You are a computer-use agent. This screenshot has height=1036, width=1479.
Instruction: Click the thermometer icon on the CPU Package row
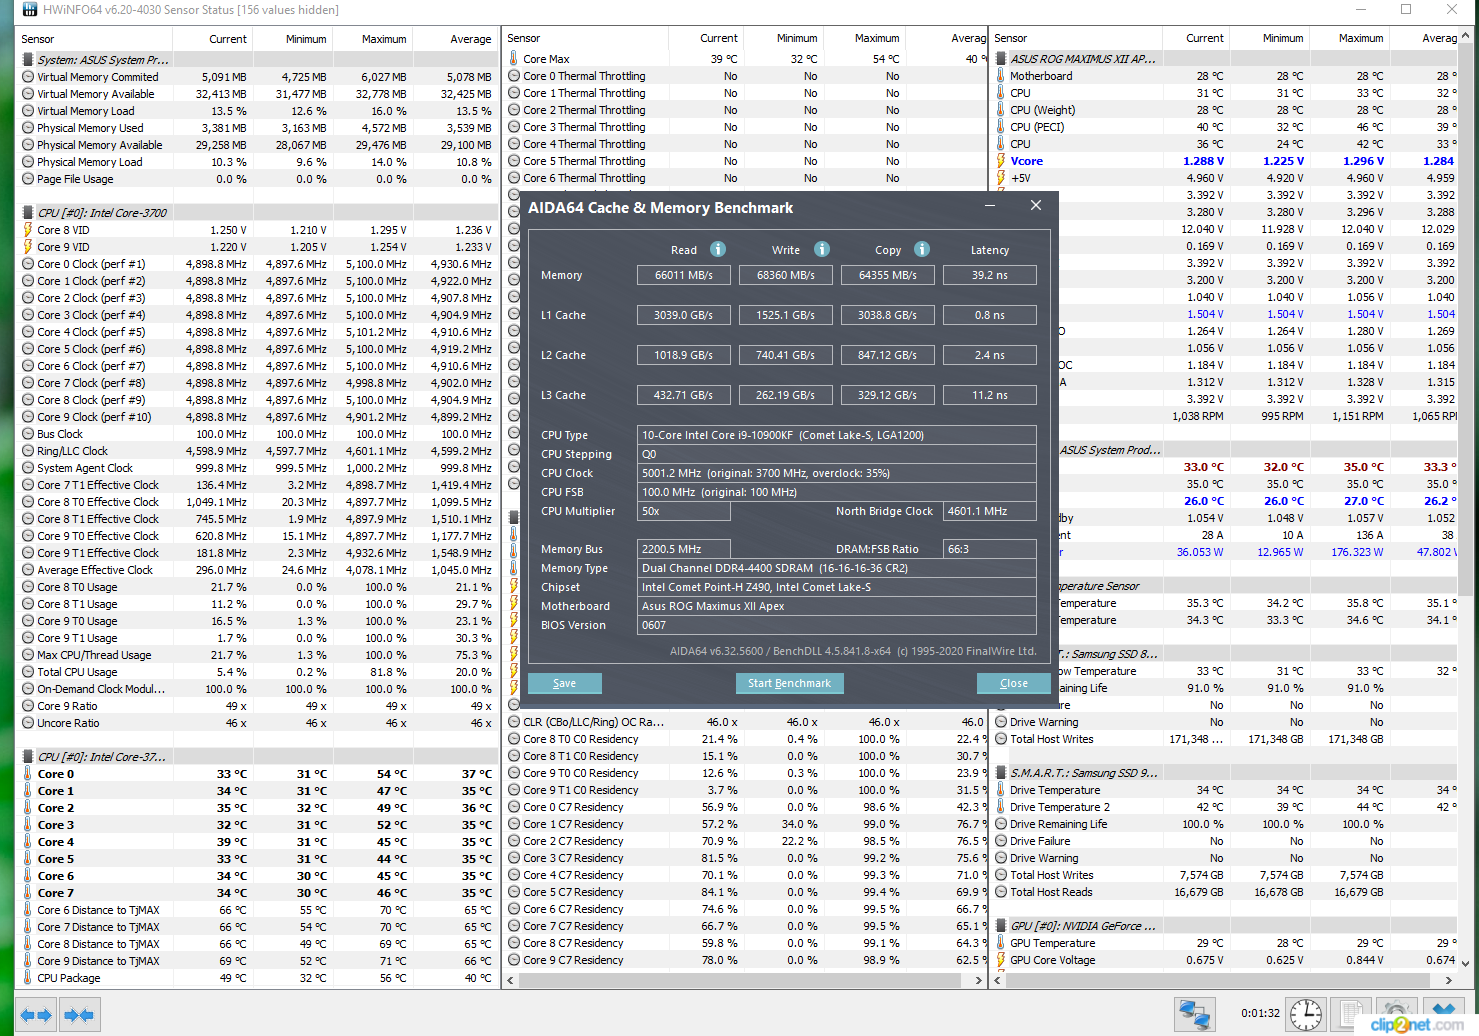pos(28,978)
